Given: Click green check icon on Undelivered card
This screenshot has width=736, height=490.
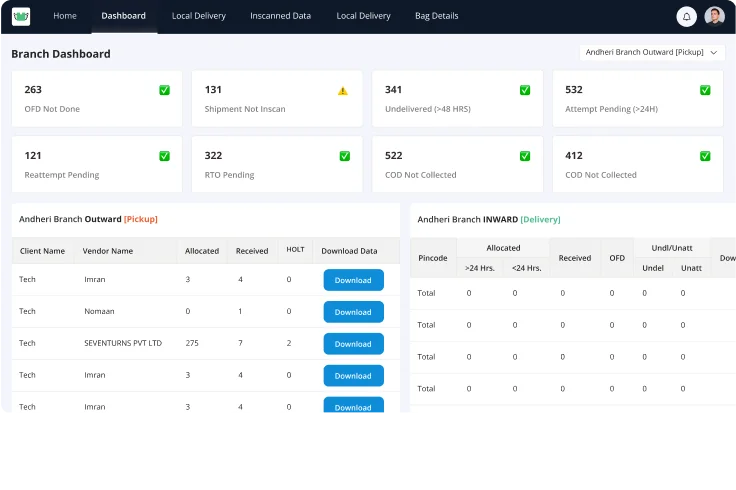Looking at the screenshot, I should coord(525,90).
